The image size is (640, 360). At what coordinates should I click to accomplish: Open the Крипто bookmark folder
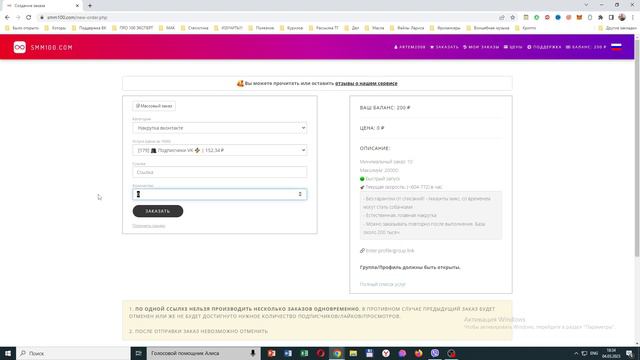click(526, 28)
